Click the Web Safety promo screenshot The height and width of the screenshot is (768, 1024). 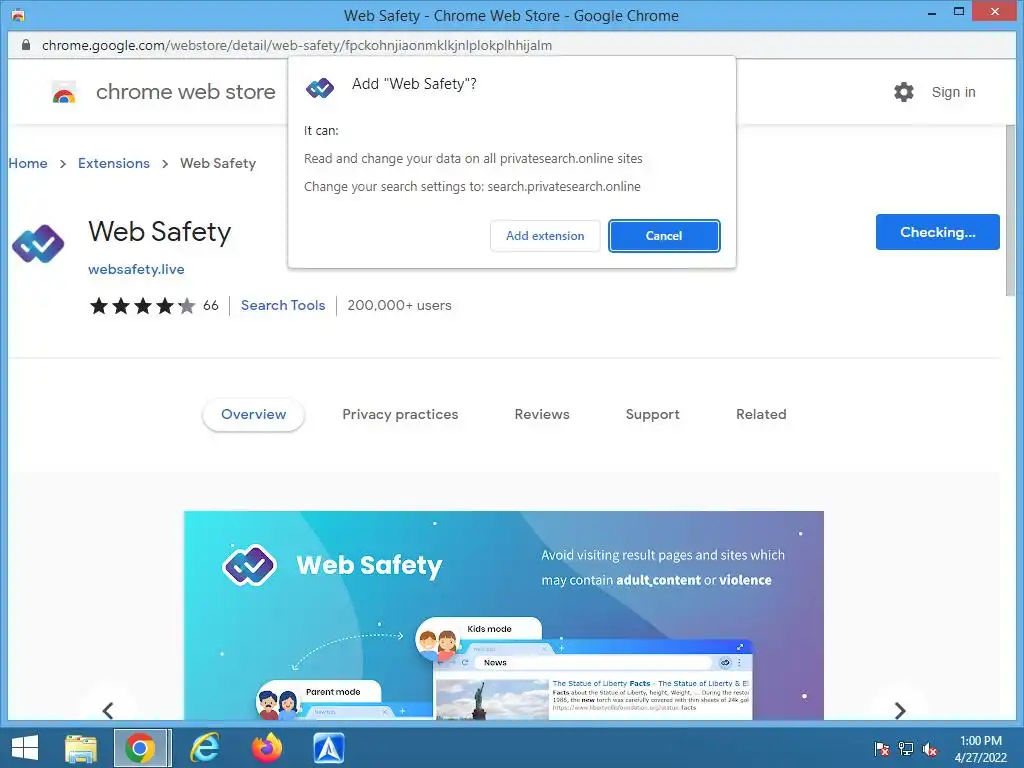(504, 616)
